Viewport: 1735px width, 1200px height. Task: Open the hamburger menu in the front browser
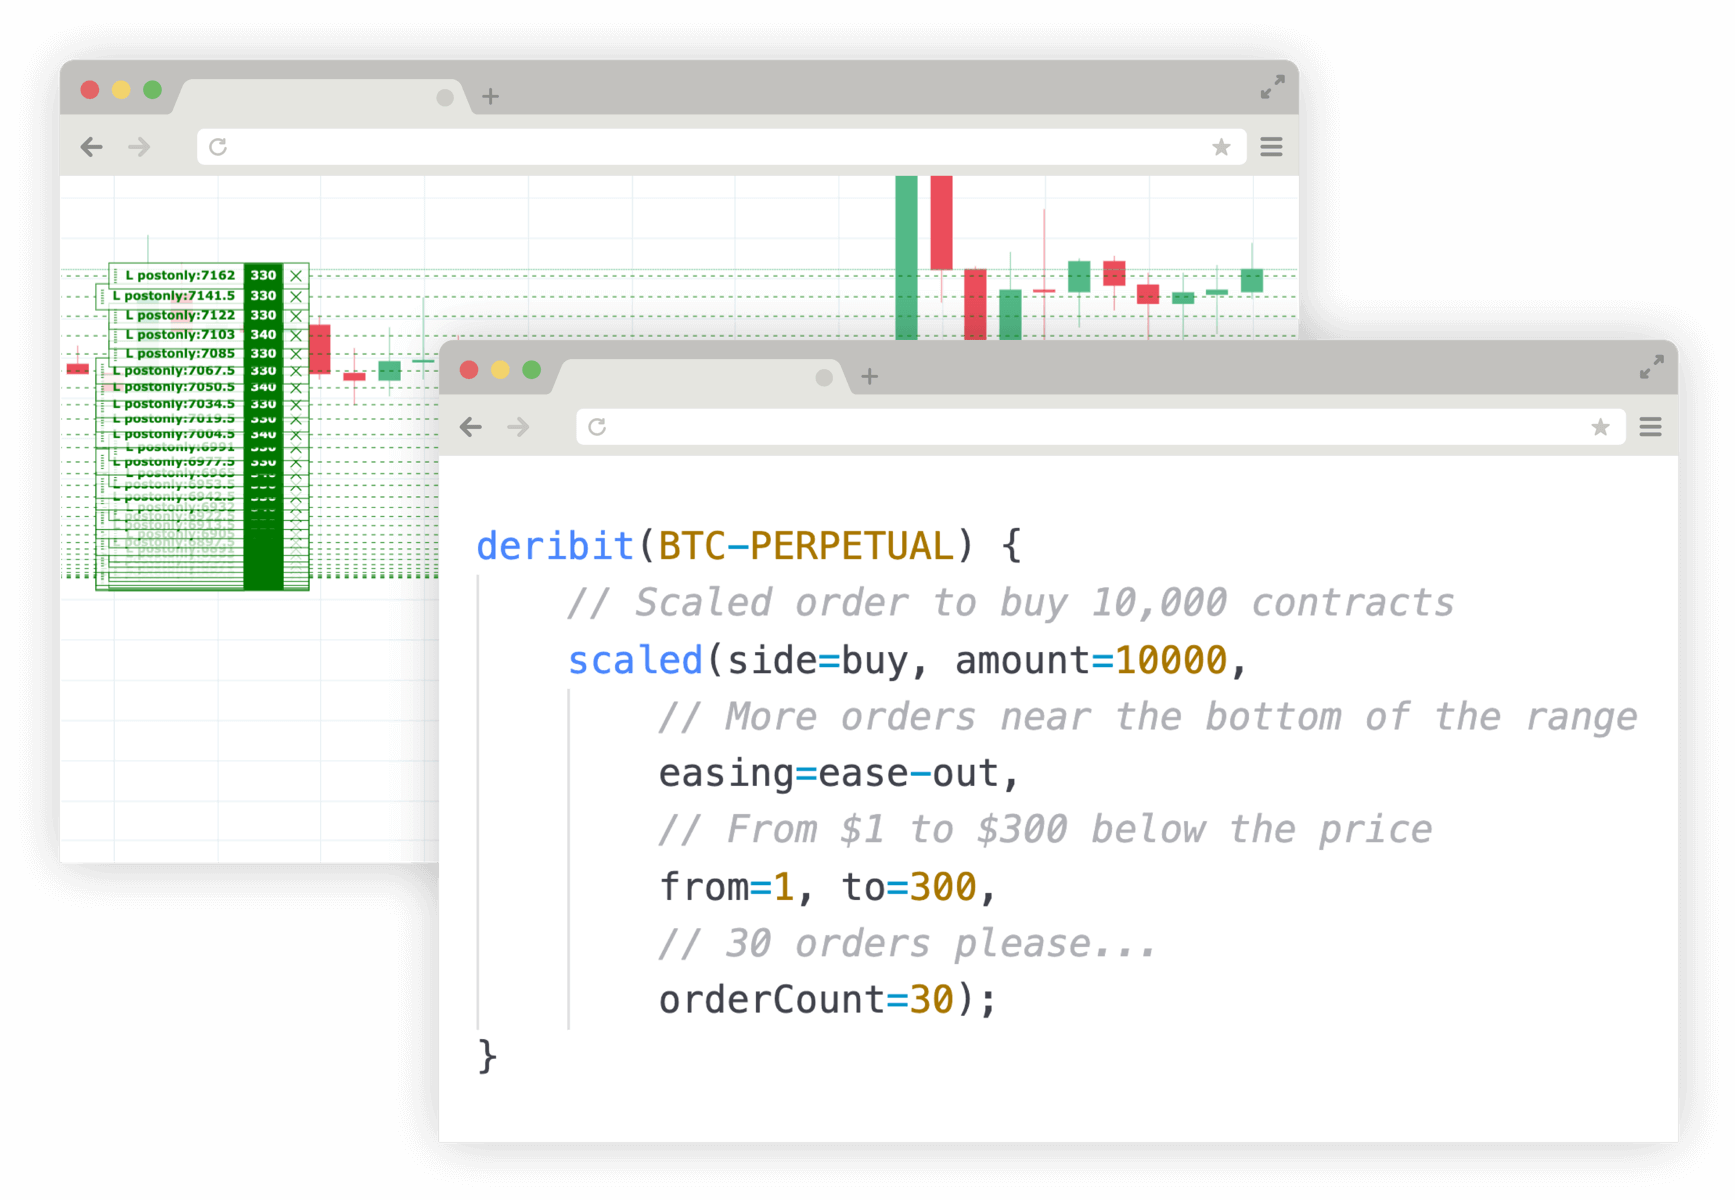pos(1650,428)
